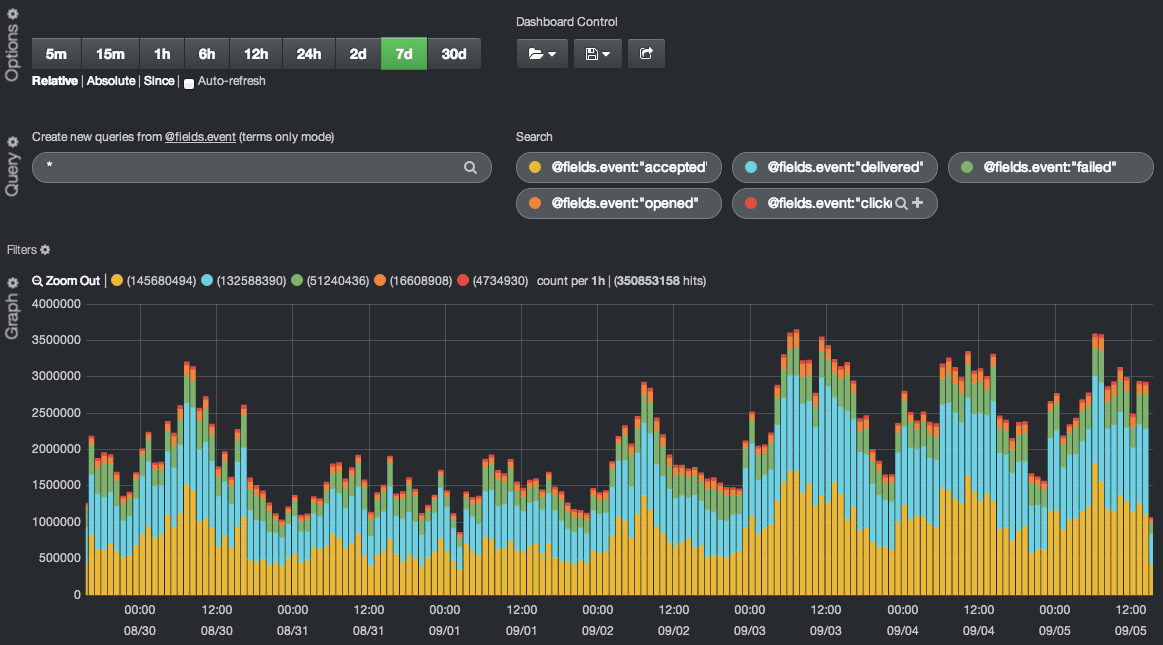The image size is (1163, 645).
Task: Open the Filters gear settings
Action: point(45,250)
